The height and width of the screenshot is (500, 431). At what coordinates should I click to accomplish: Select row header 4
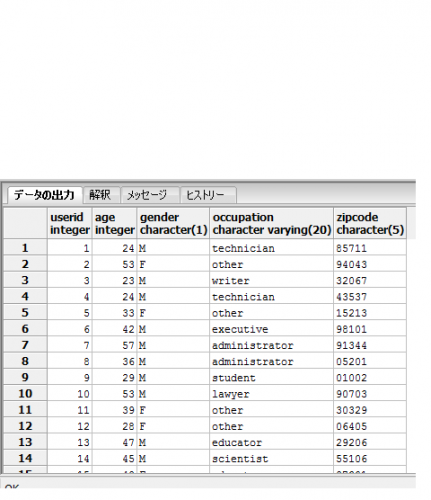25,296
